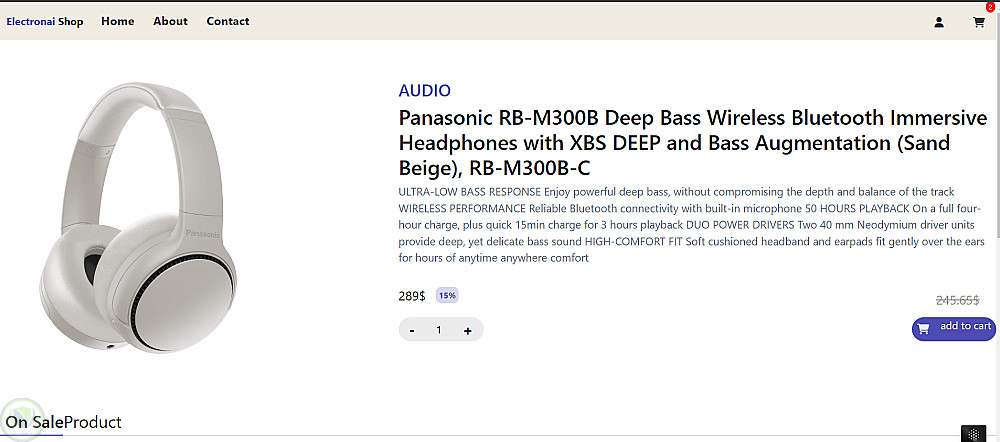Open the shopping cart icon in header

[978, 22]
